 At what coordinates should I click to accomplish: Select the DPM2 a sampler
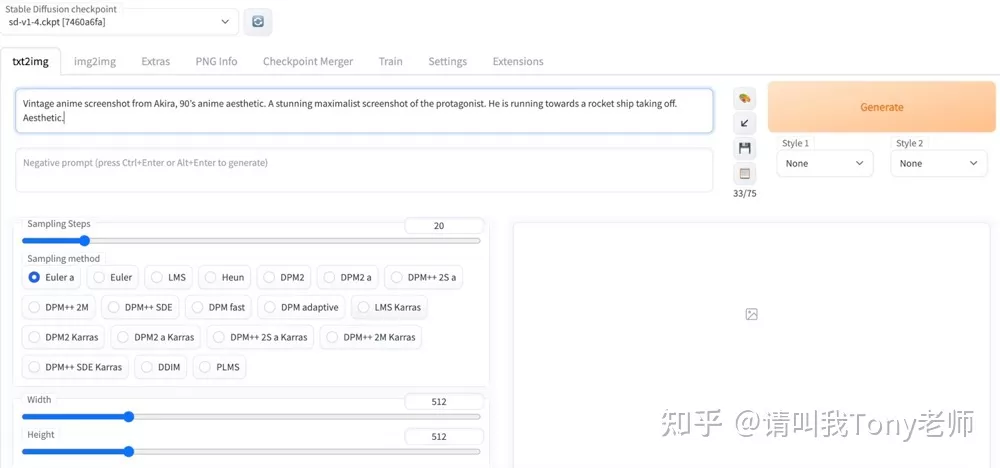click(x=348, y=277)
